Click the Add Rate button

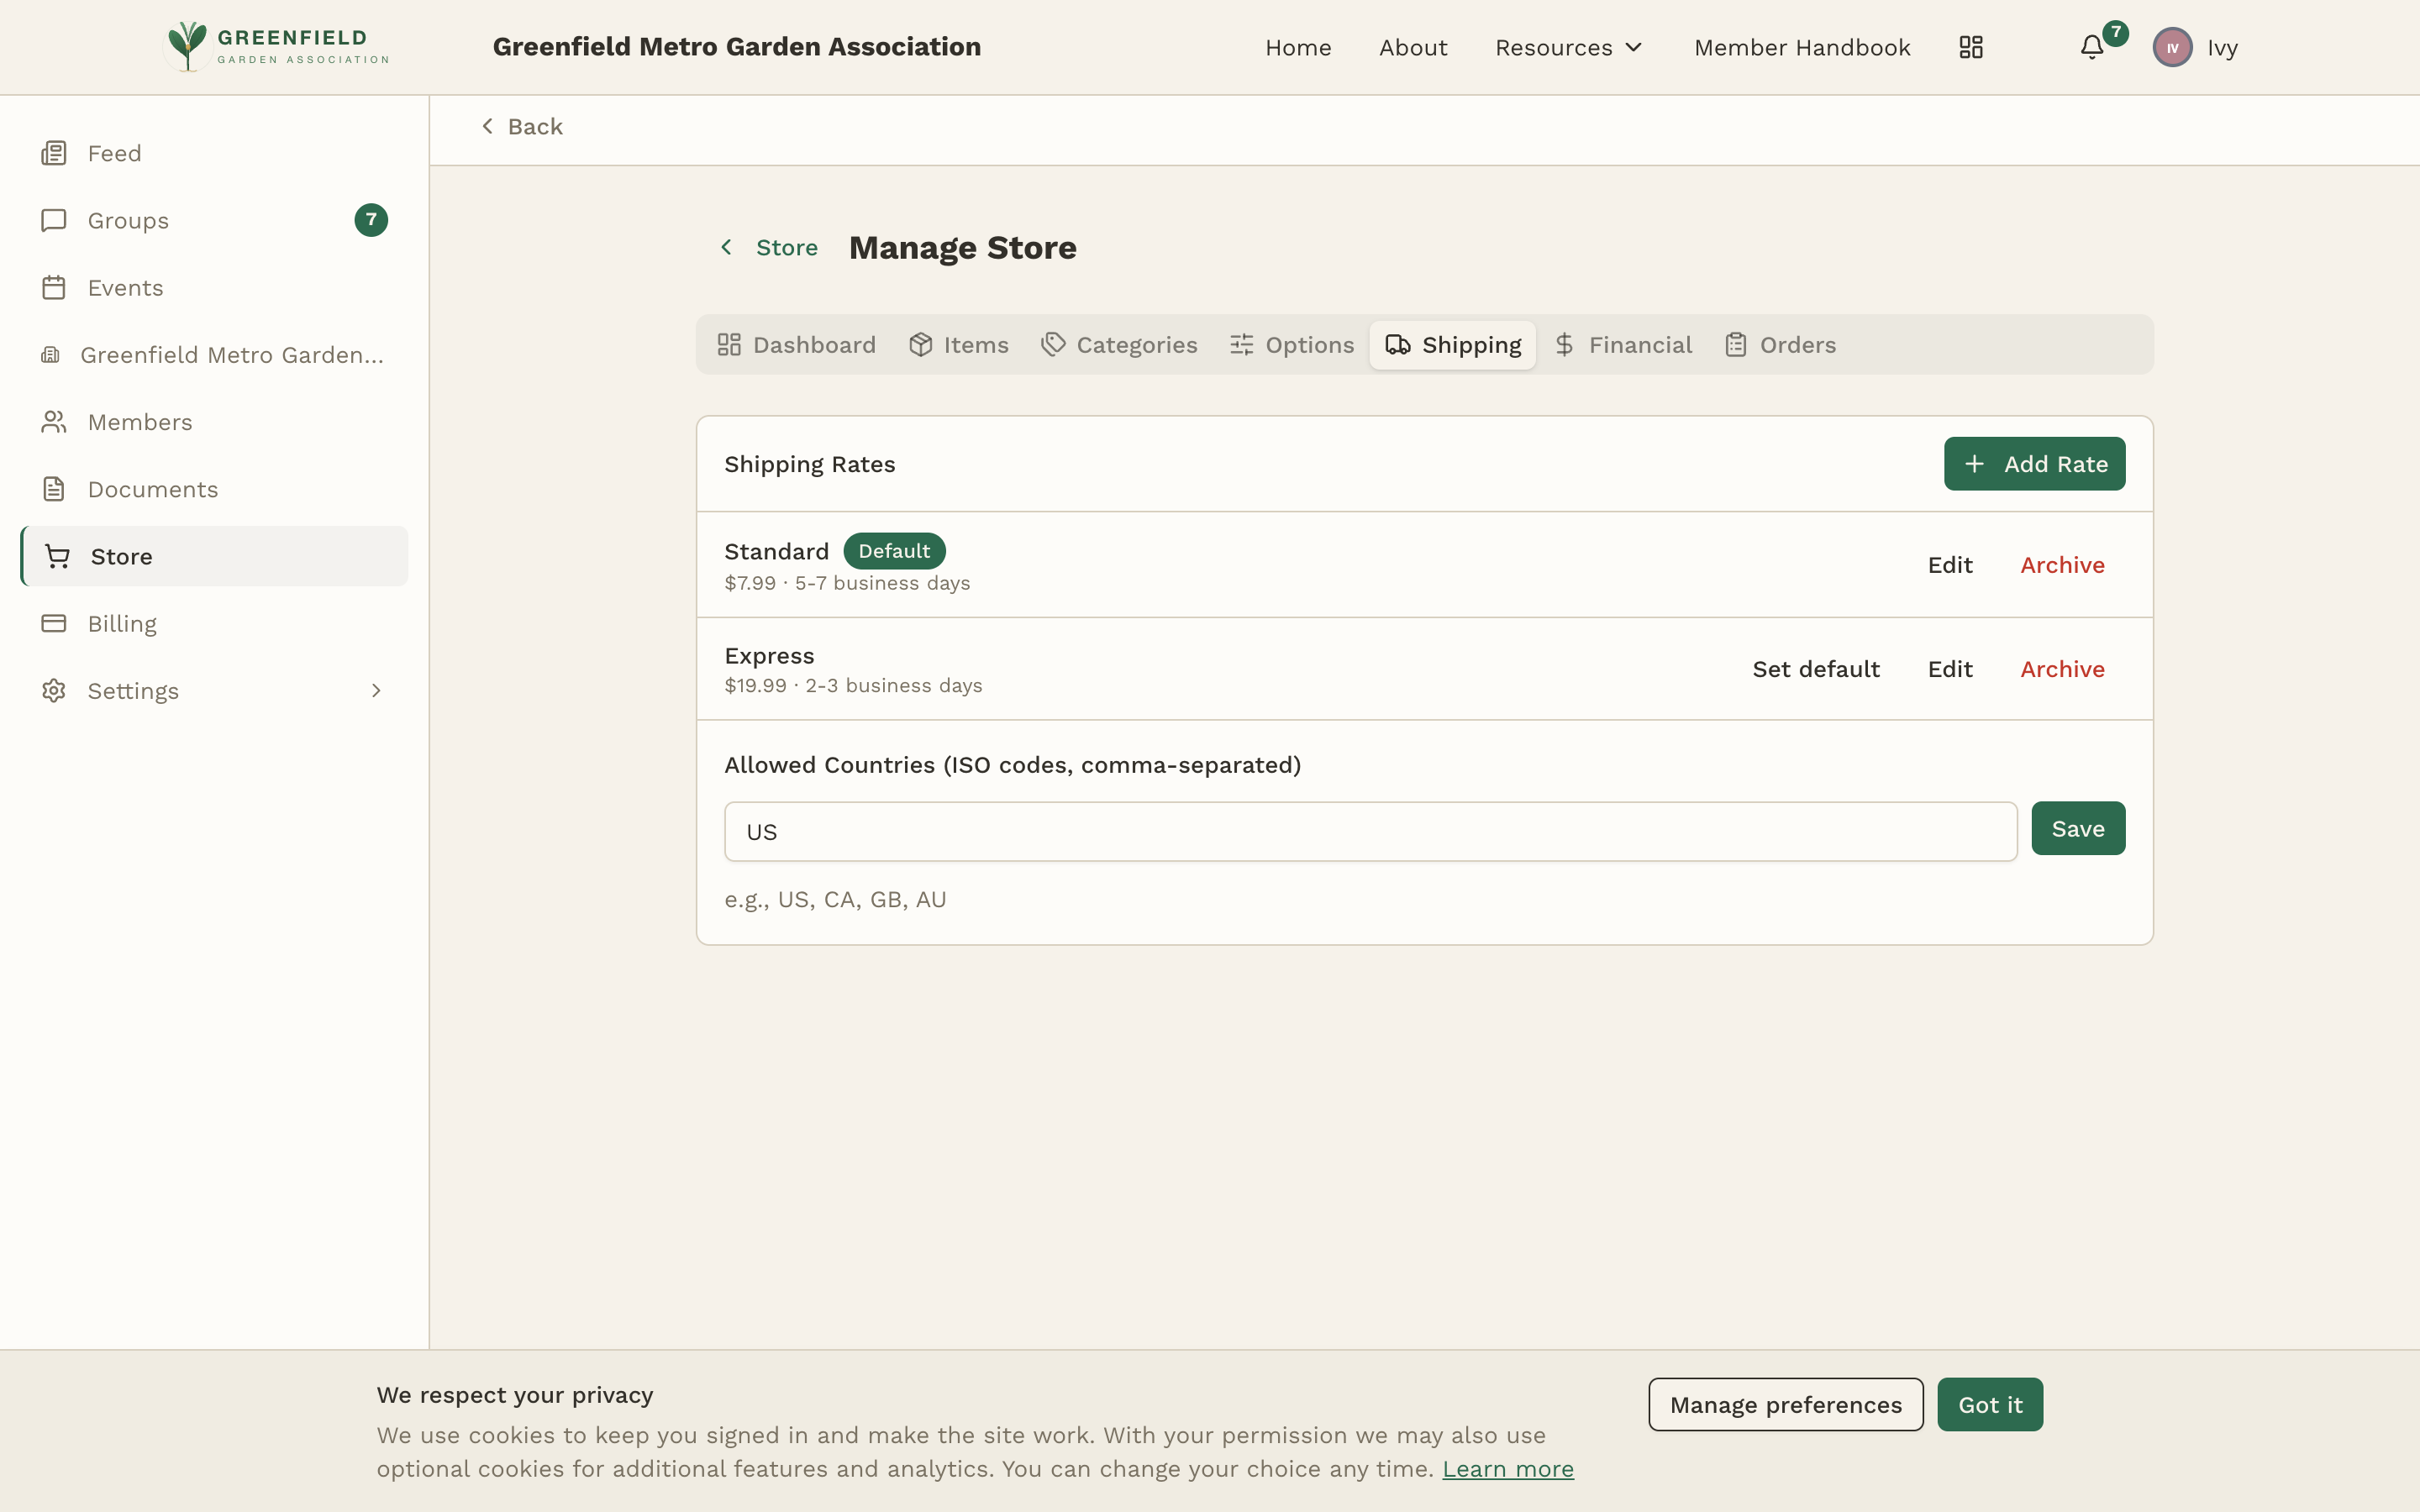[x=2034, y=464]
